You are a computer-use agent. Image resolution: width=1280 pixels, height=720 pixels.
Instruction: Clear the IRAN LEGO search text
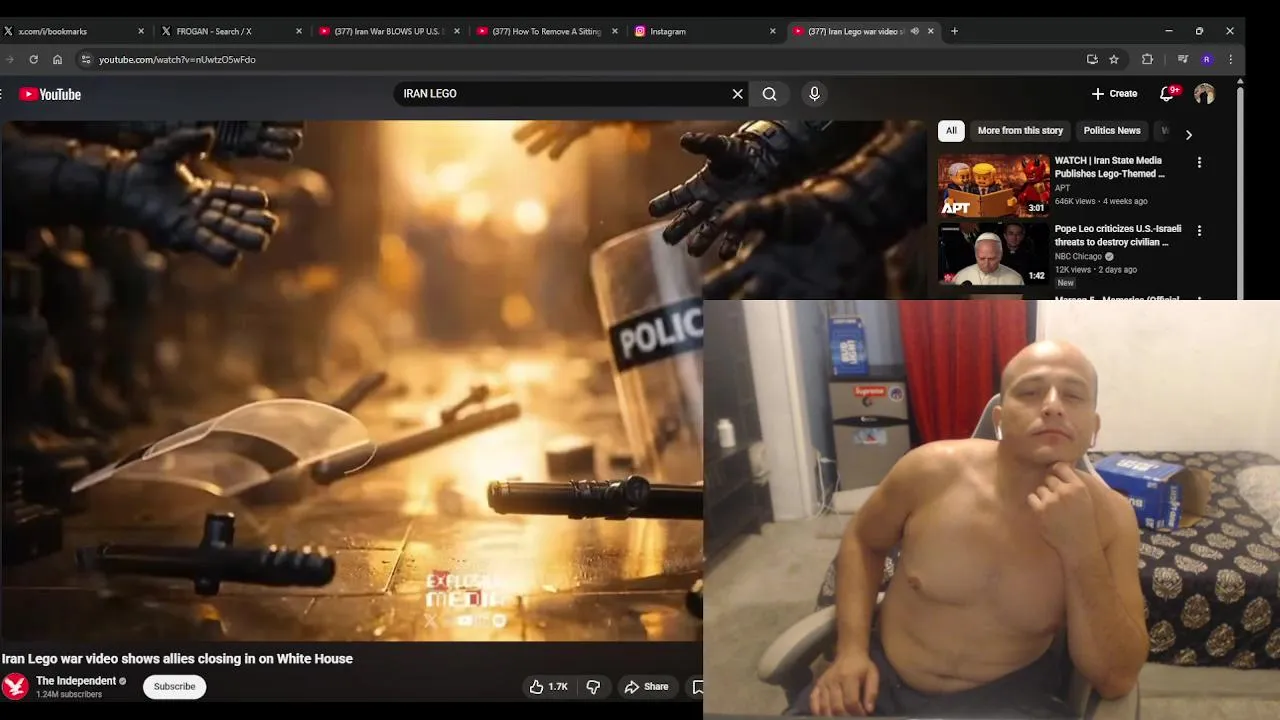coord(738,94)
